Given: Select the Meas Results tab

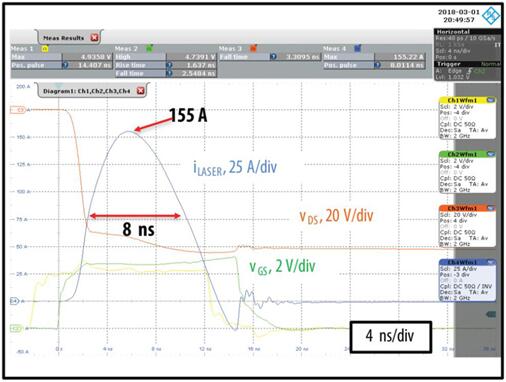Looking at the screenshot, I should (63, 38).
